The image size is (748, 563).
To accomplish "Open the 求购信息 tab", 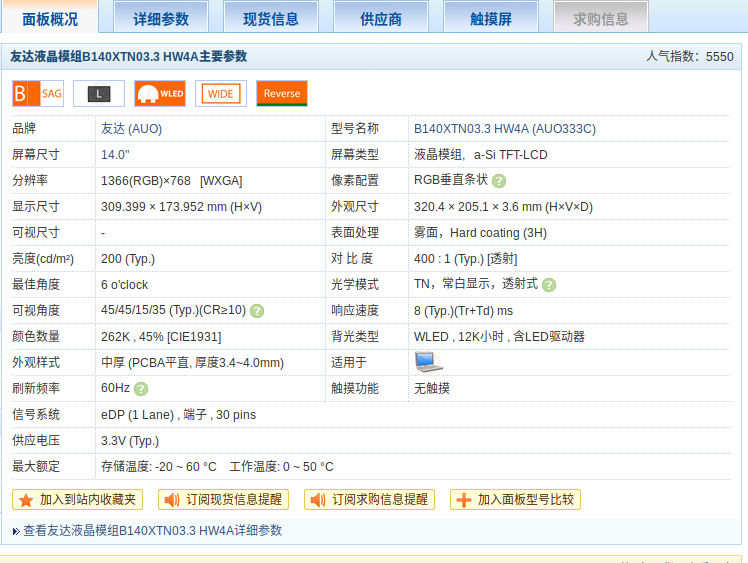I will [601, 18].
